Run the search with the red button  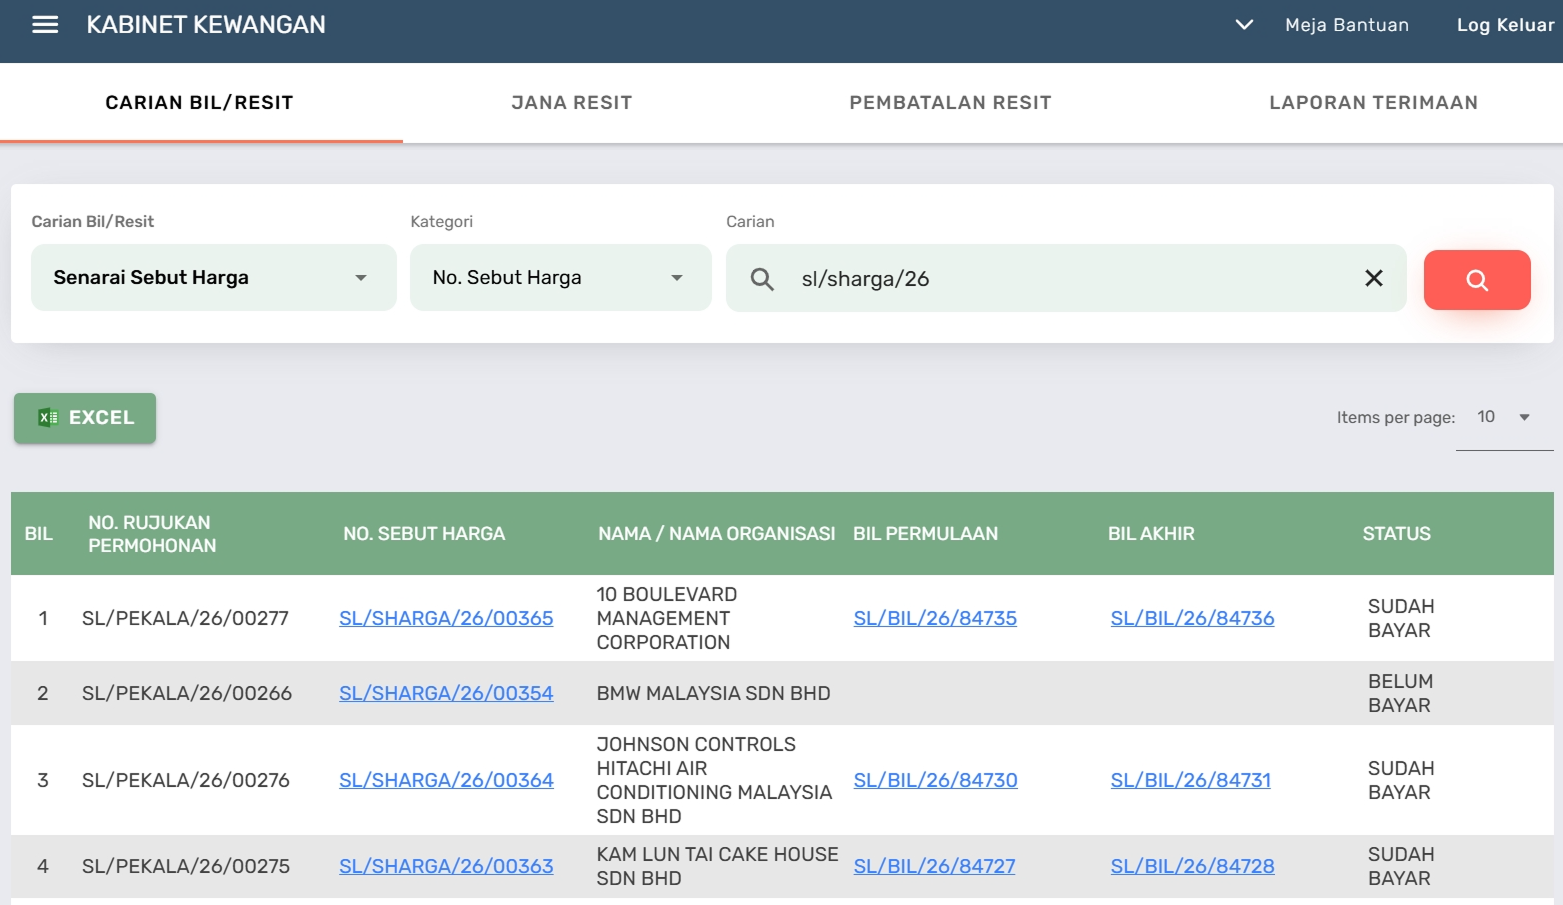click(1477, 280)
